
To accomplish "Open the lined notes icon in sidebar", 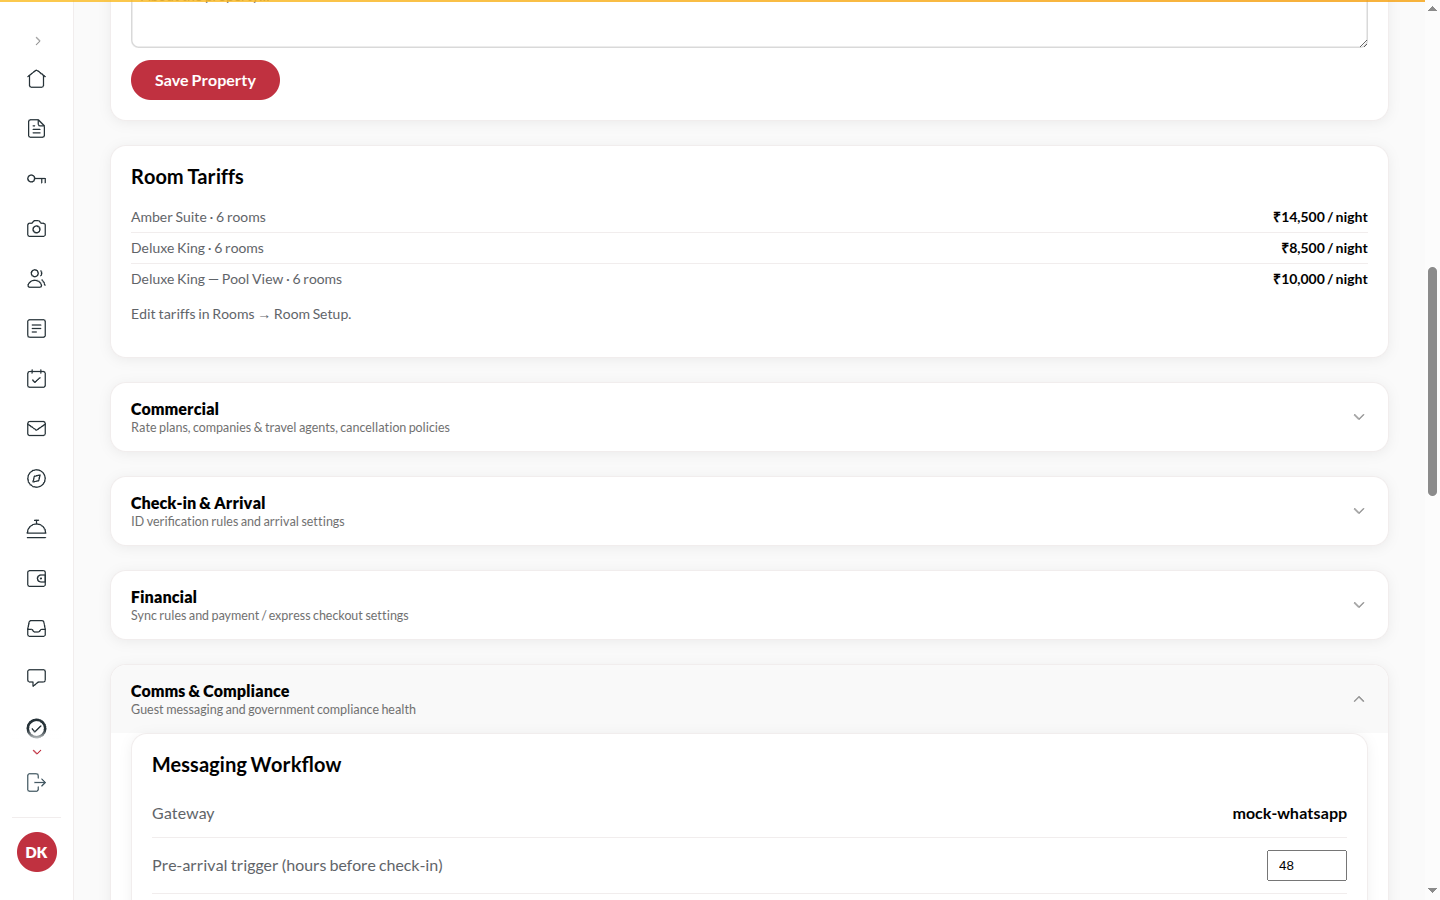I will coord(37,329).
